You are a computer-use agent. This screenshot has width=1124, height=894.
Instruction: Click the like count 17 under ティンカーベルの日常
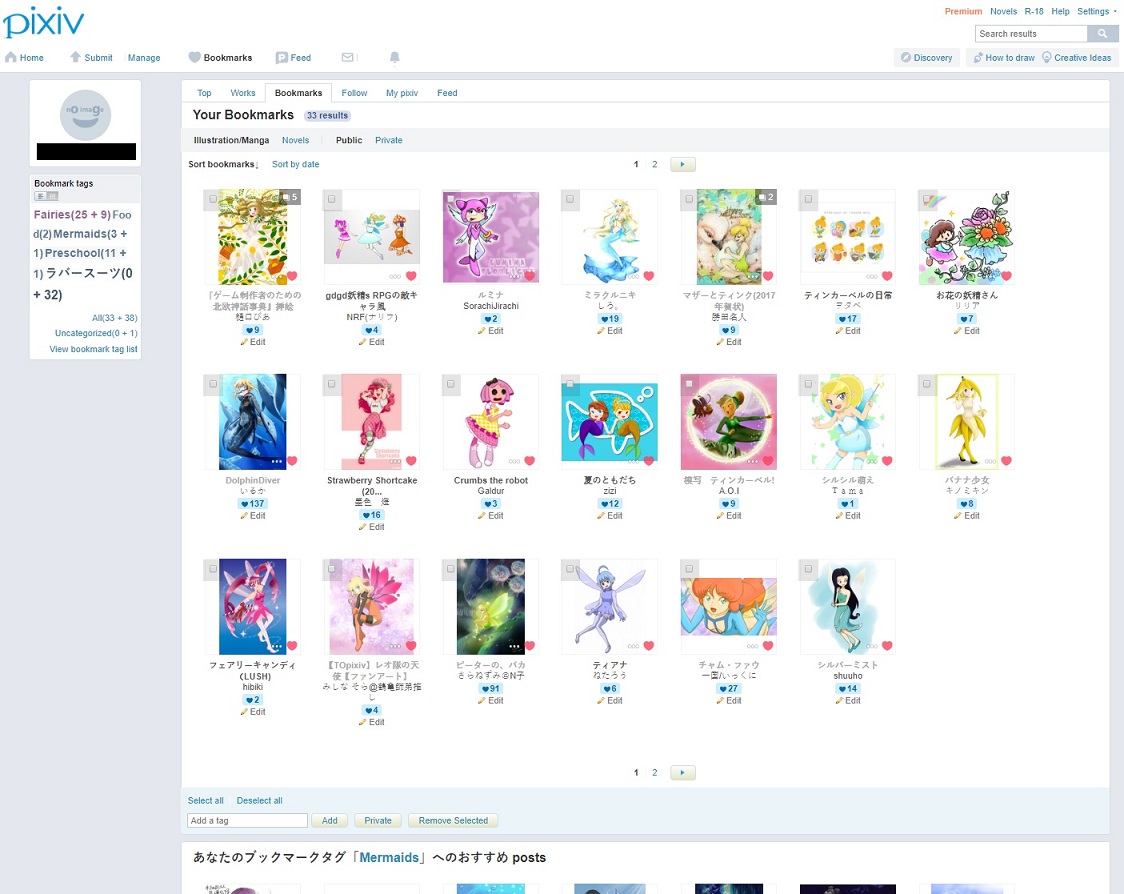coord(847,319)
